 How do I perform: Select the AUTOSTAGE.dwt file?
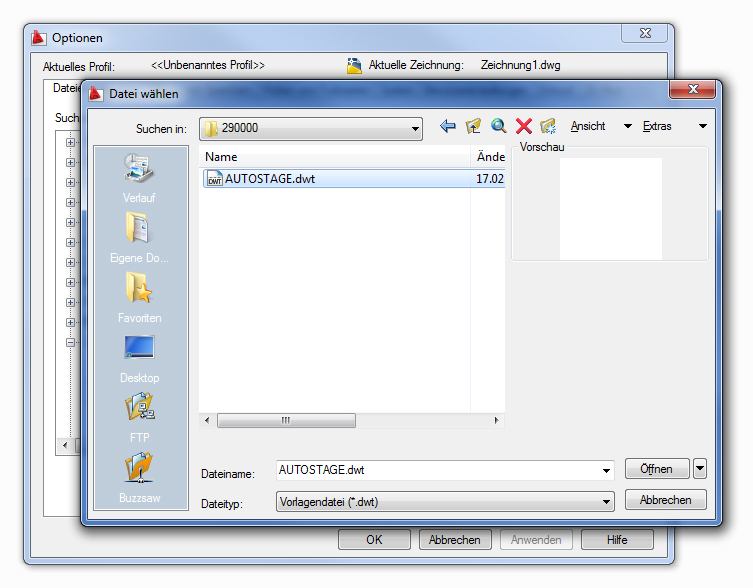click(269, 179)
